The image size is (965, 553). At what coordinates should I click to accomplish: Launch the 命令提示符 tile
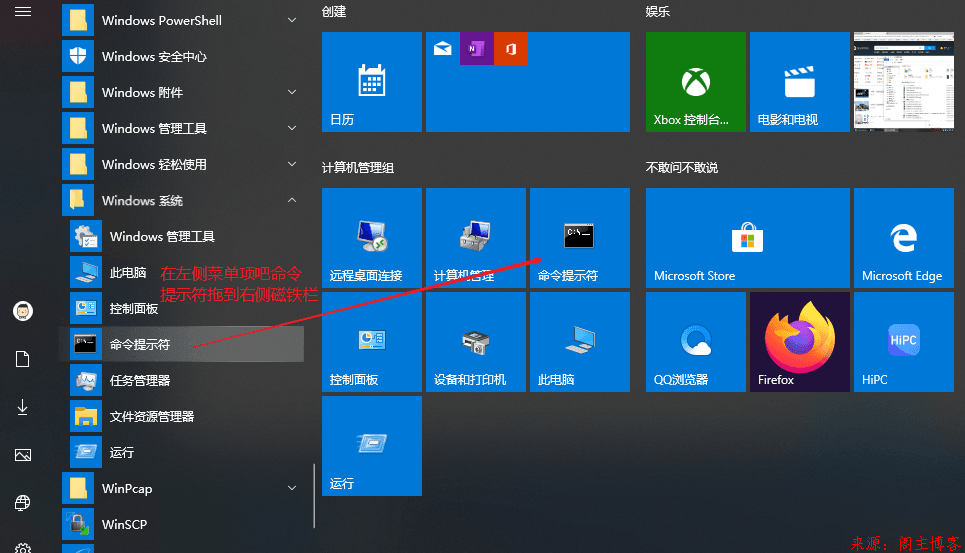[580, 238]
